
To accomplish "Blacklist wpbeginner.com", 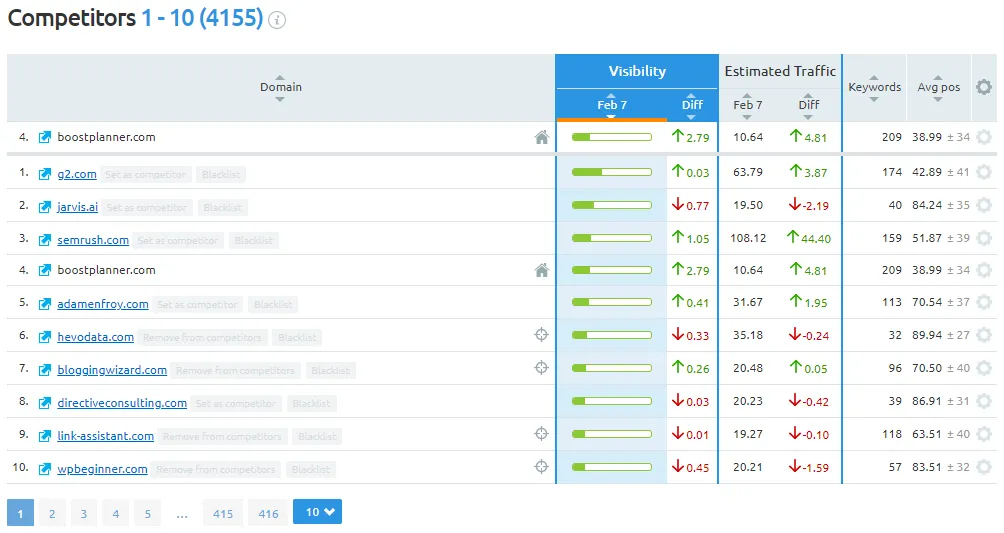I will click(x=311, y=470).
